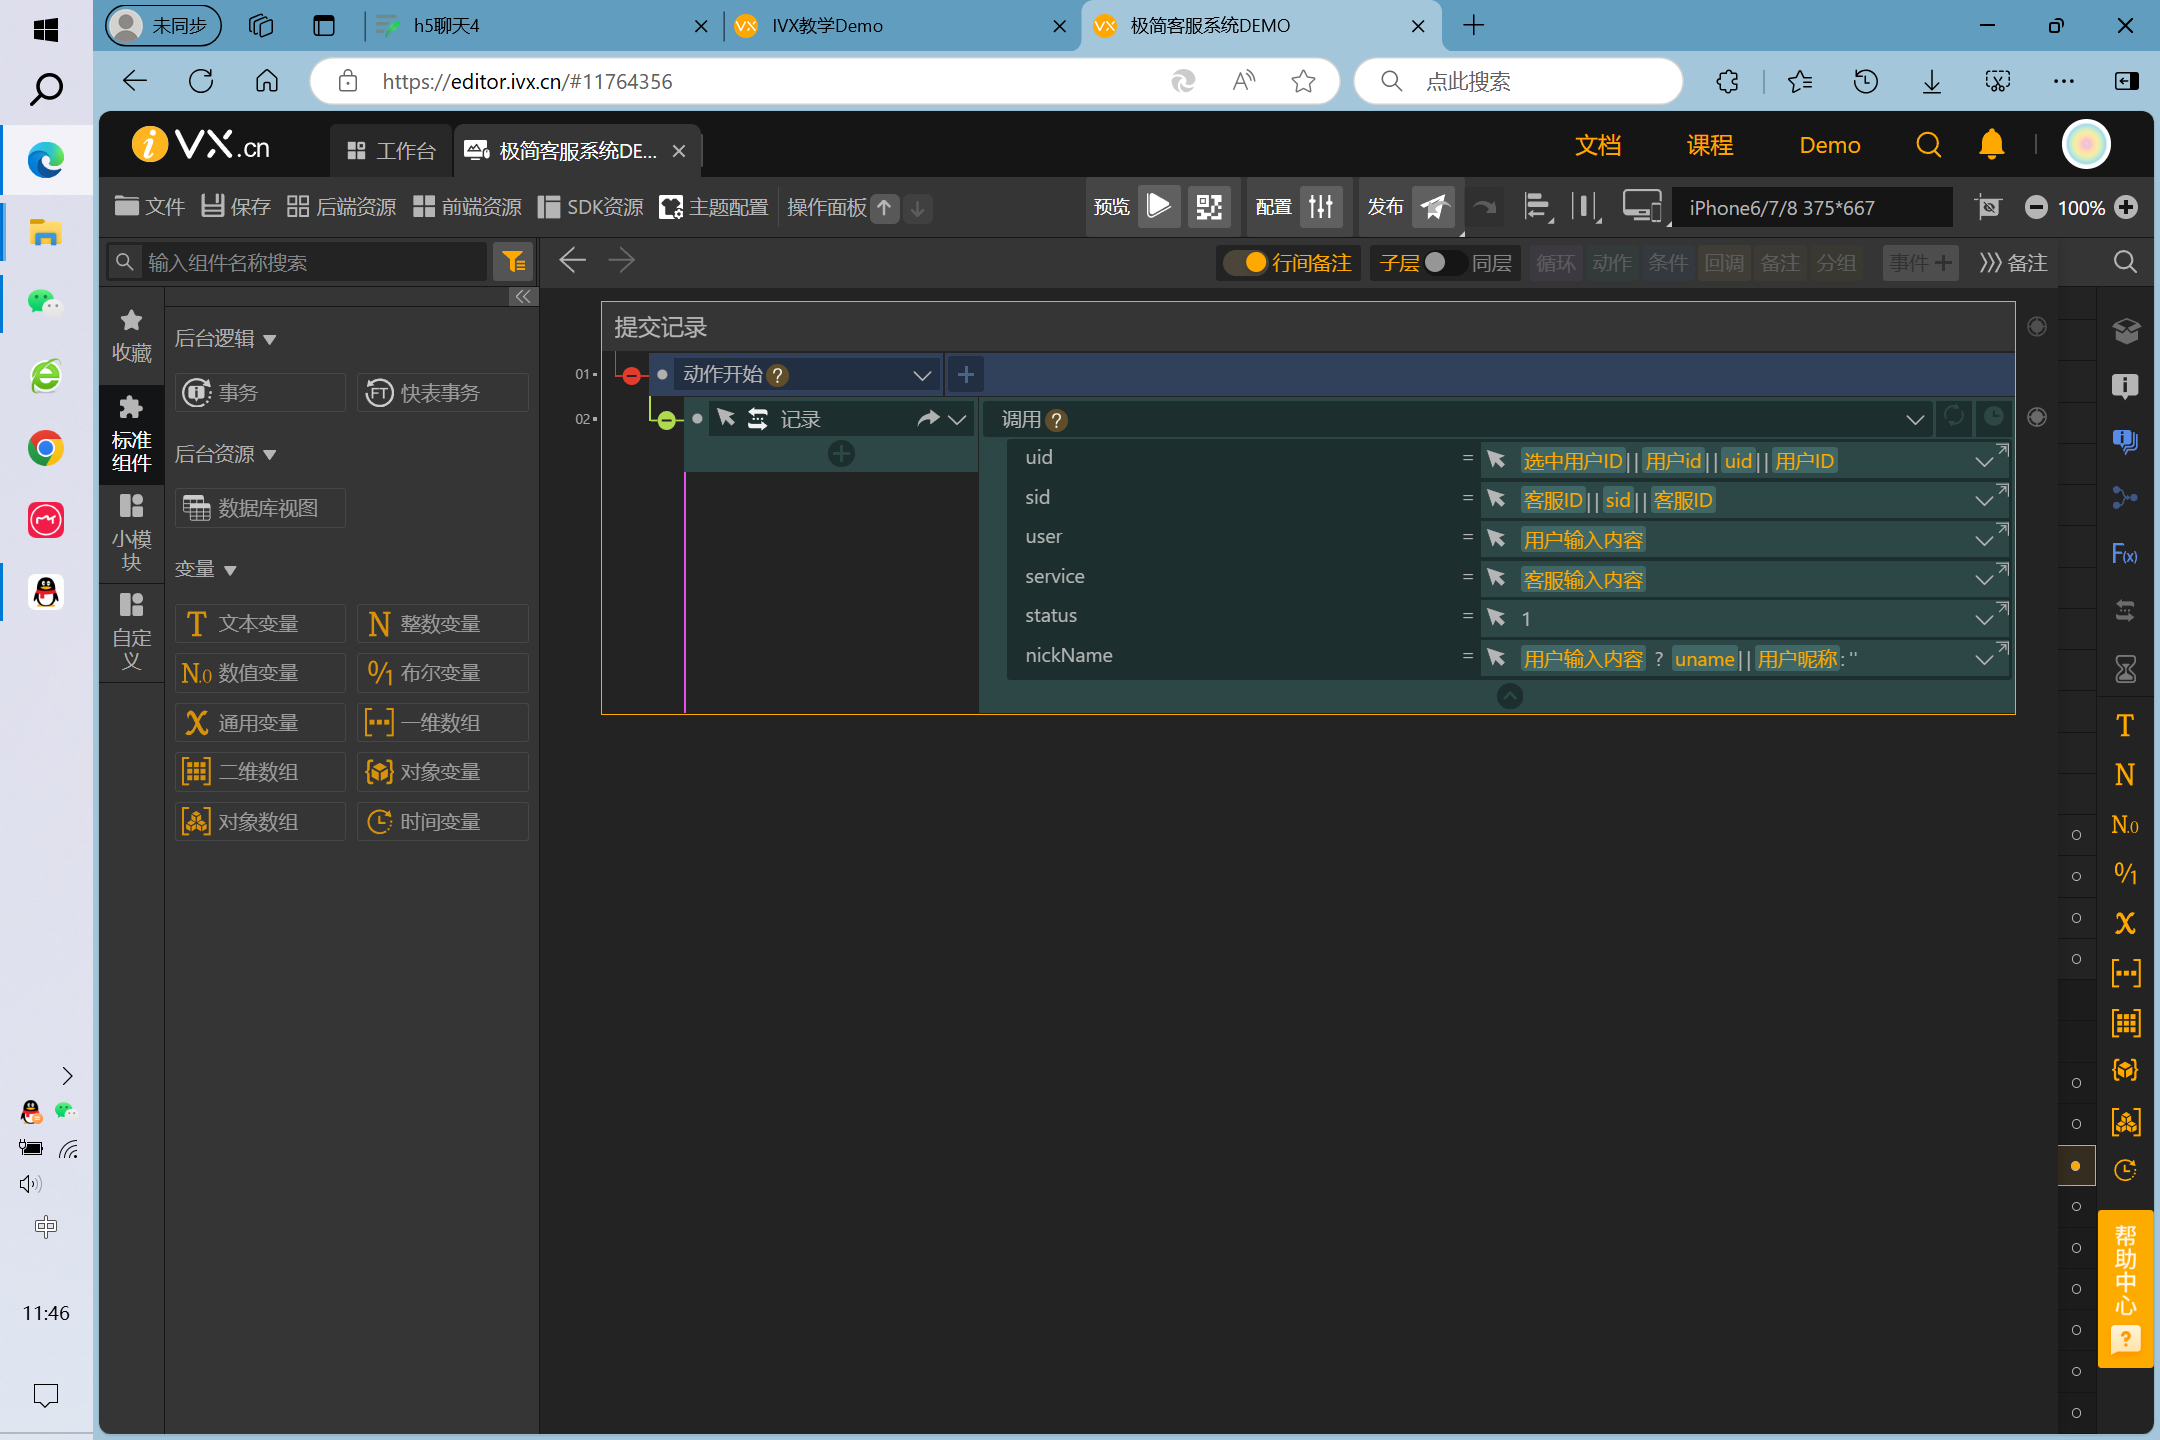Expand 动作开始 dropdown

922,375
